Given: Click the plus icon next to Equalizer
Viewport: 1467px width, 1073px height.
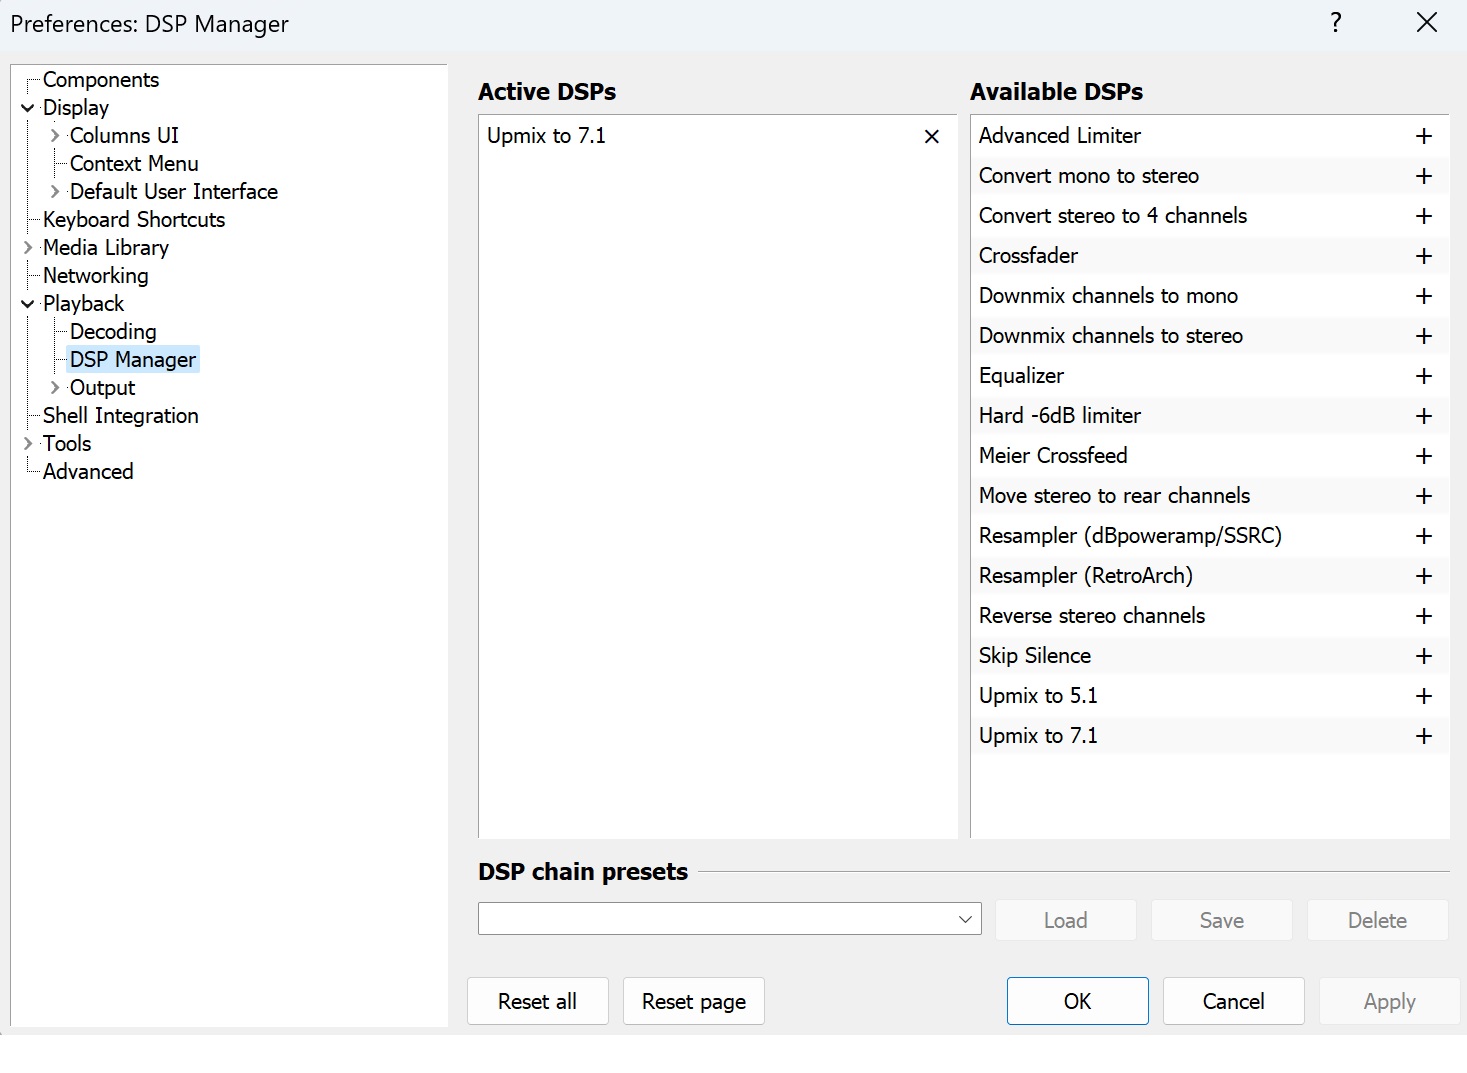Looking at the screenshot, I should coord(1424,376).
